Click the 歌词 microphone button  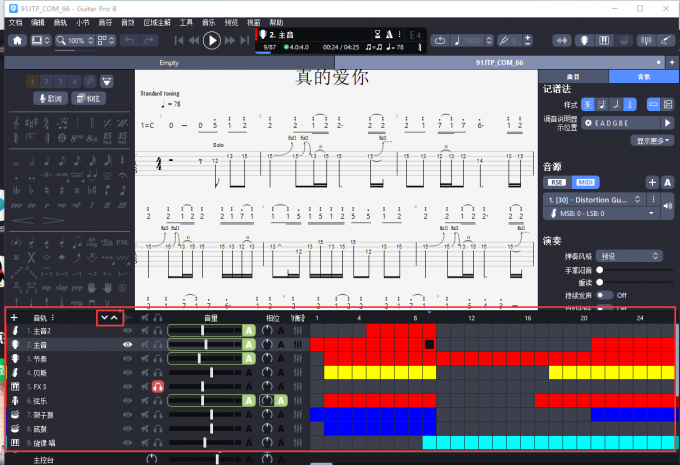coord(51,98)
